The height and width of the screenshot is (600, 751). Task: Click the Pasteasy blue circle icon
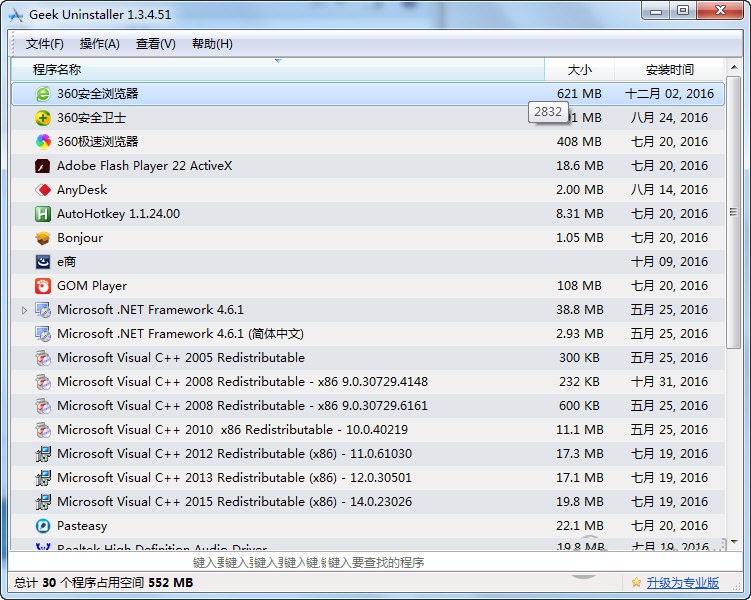coord(43,526)
